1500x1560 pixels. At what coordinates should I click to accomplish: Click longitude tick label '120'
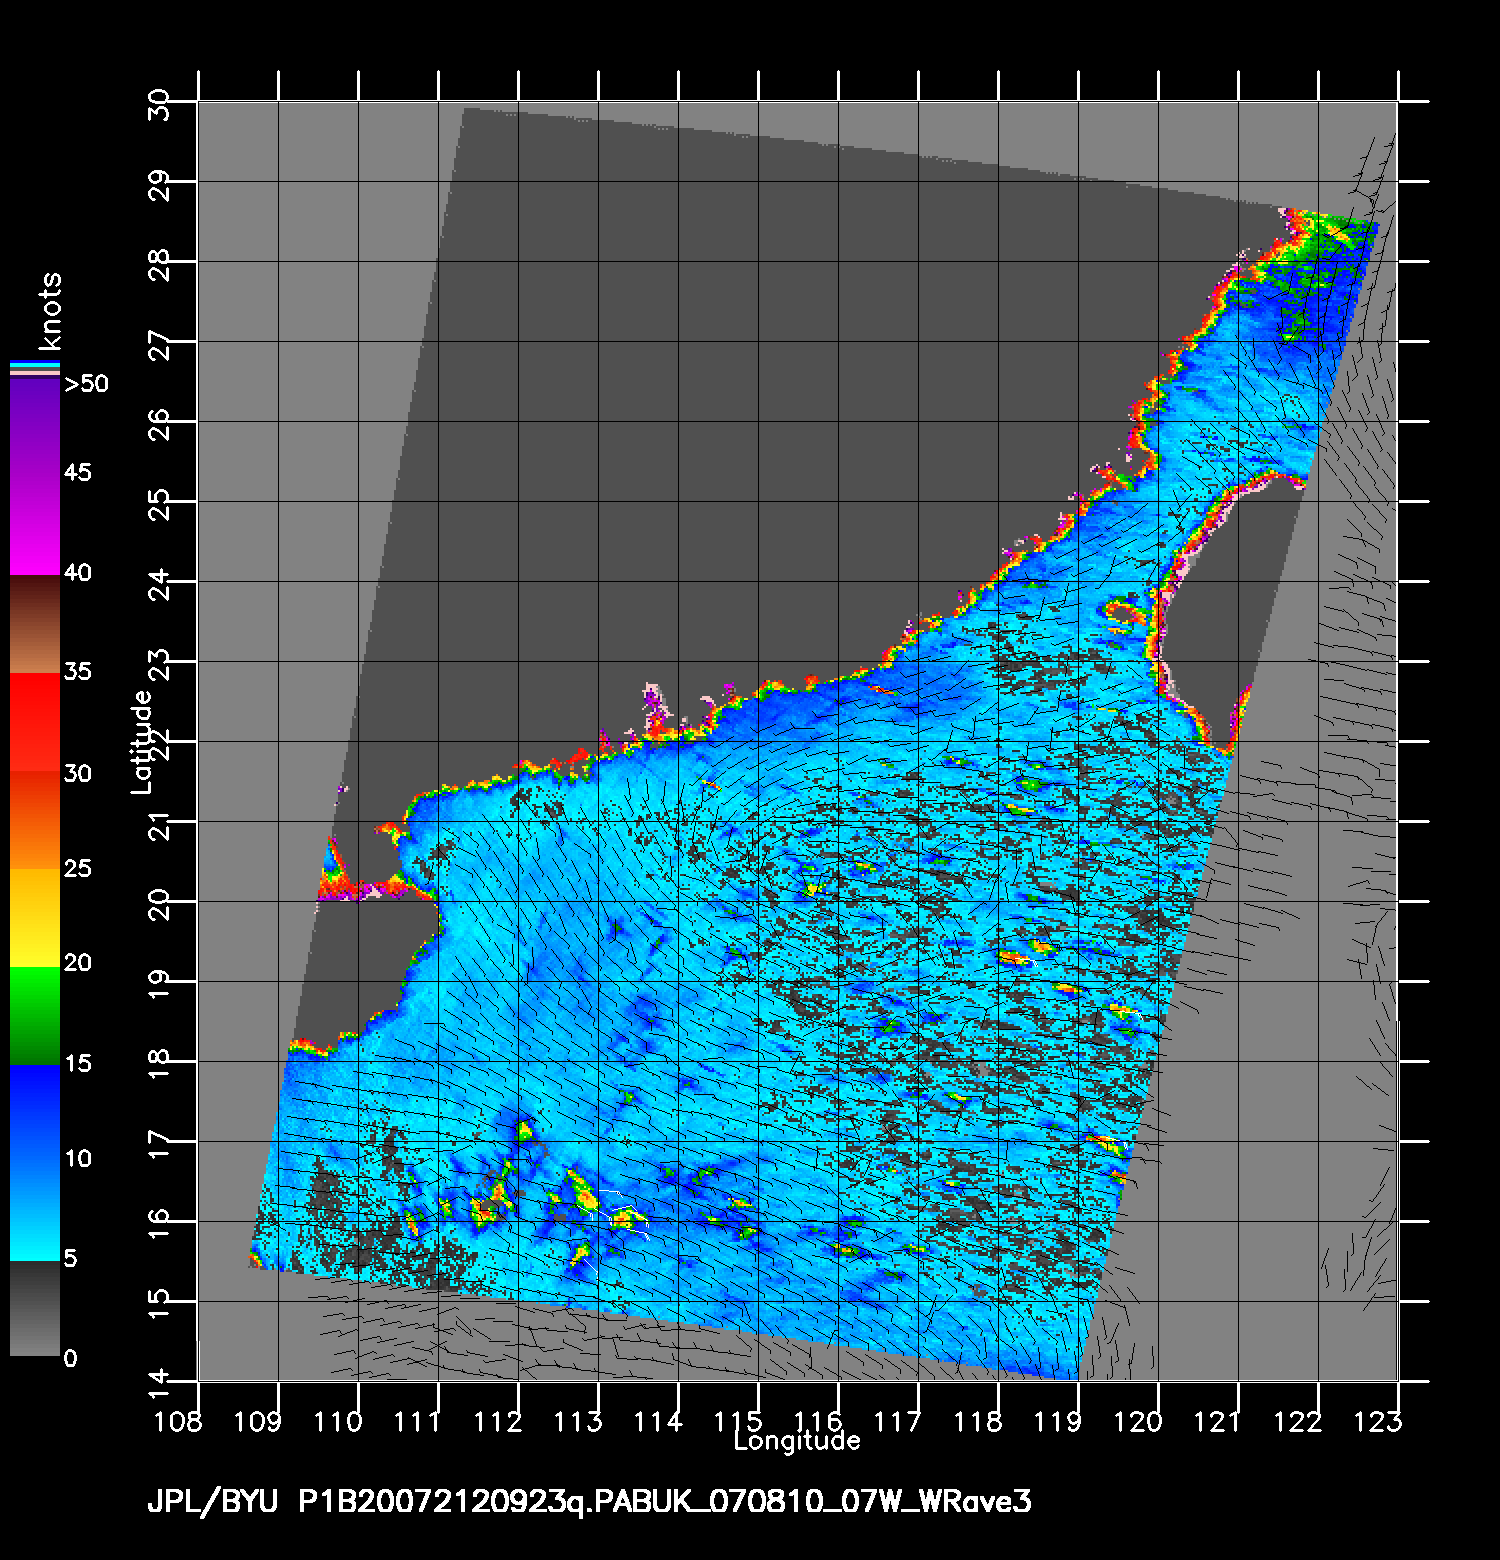[1140, 1421]
